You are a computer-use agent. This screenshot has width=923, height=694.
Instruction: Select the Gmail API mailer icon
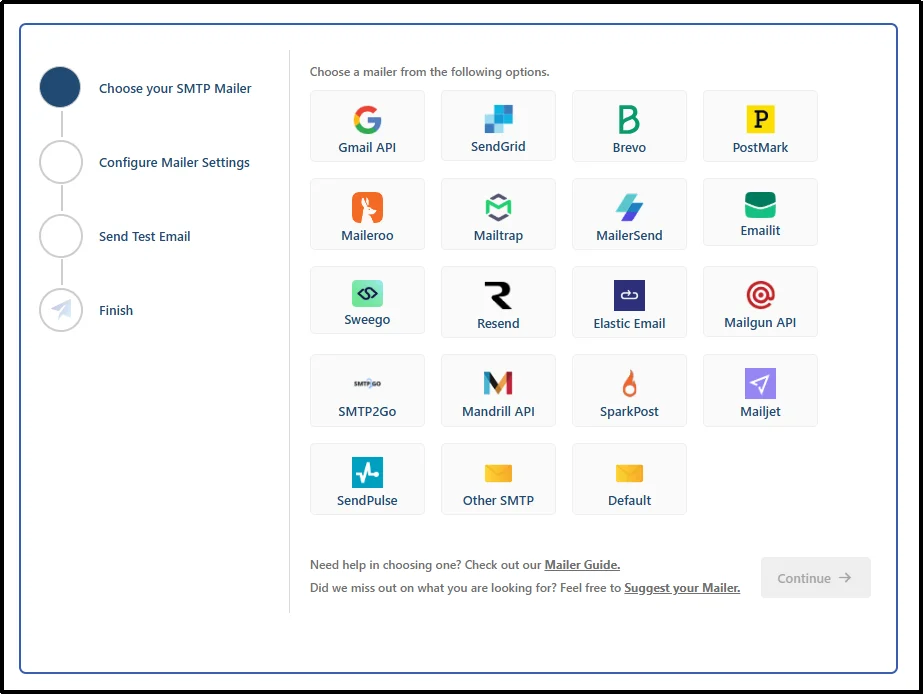(x=367, y=119)
